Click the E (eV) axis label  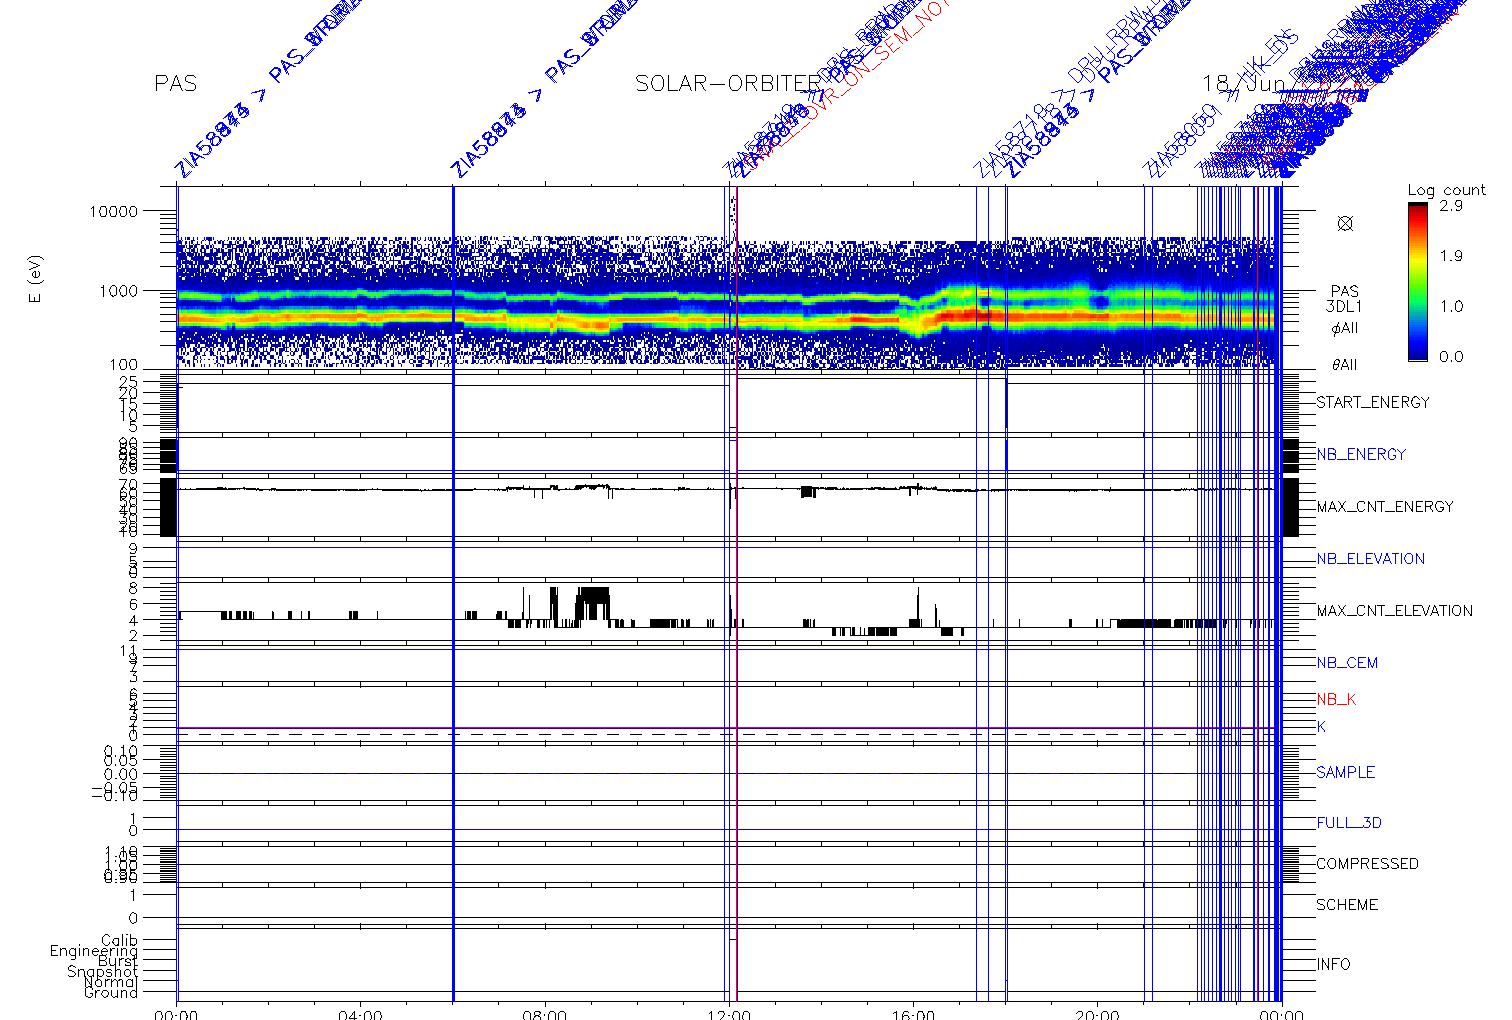pyautogui.click(x=36, y=279)
